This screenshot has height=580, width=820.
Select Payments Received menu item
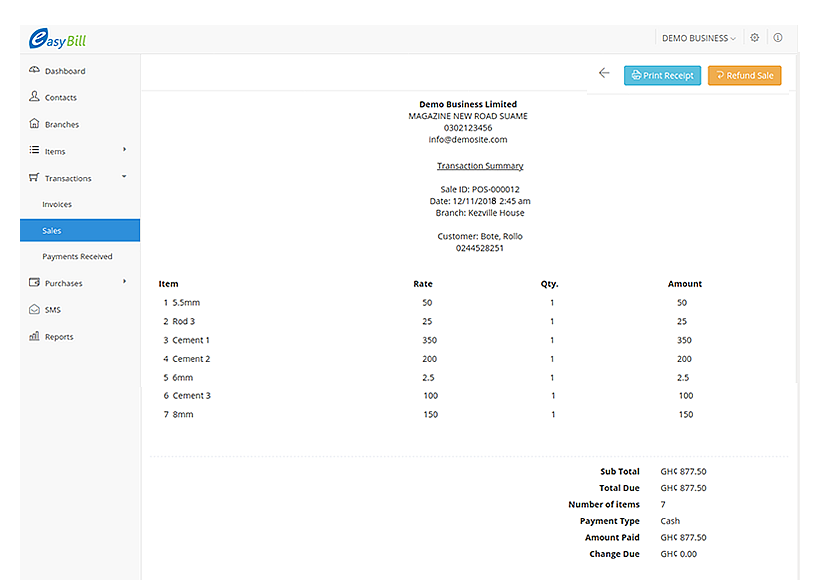(x=77, y=257)
